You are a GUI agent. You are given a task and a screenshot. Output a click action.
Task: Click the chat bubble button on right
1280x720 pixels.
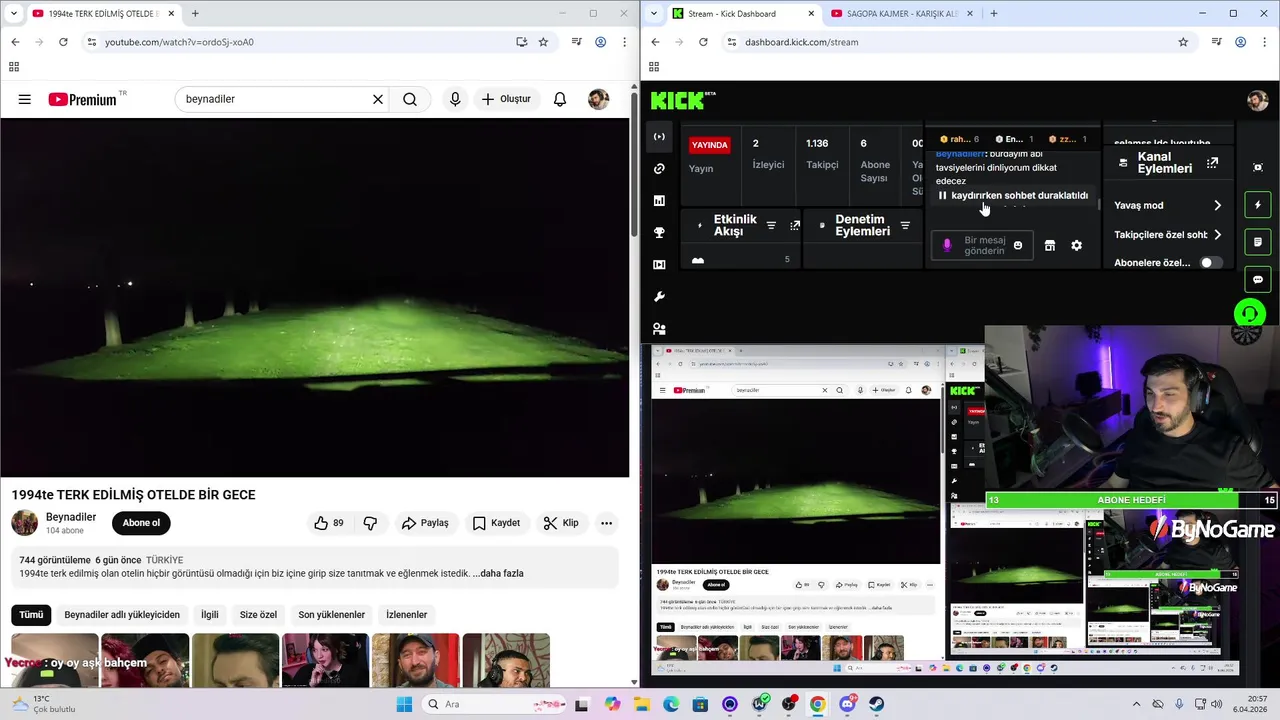1258,279
